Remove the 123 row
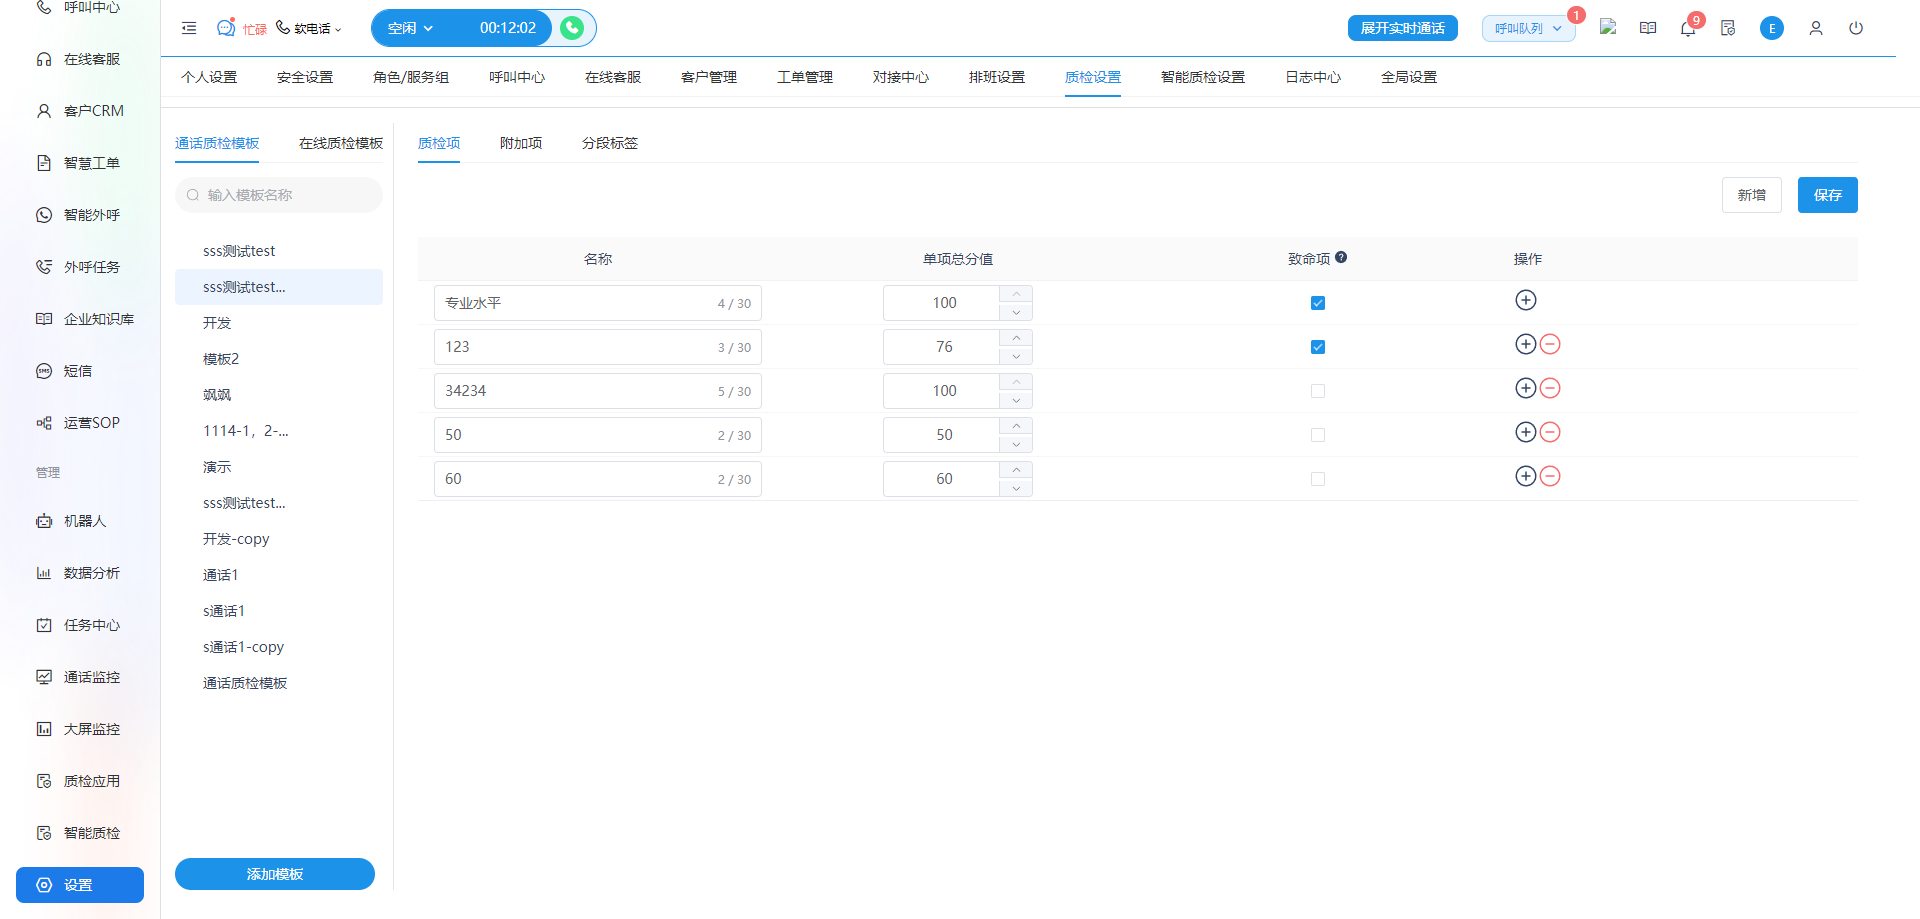1920x919 pixels. point(1550,344)
